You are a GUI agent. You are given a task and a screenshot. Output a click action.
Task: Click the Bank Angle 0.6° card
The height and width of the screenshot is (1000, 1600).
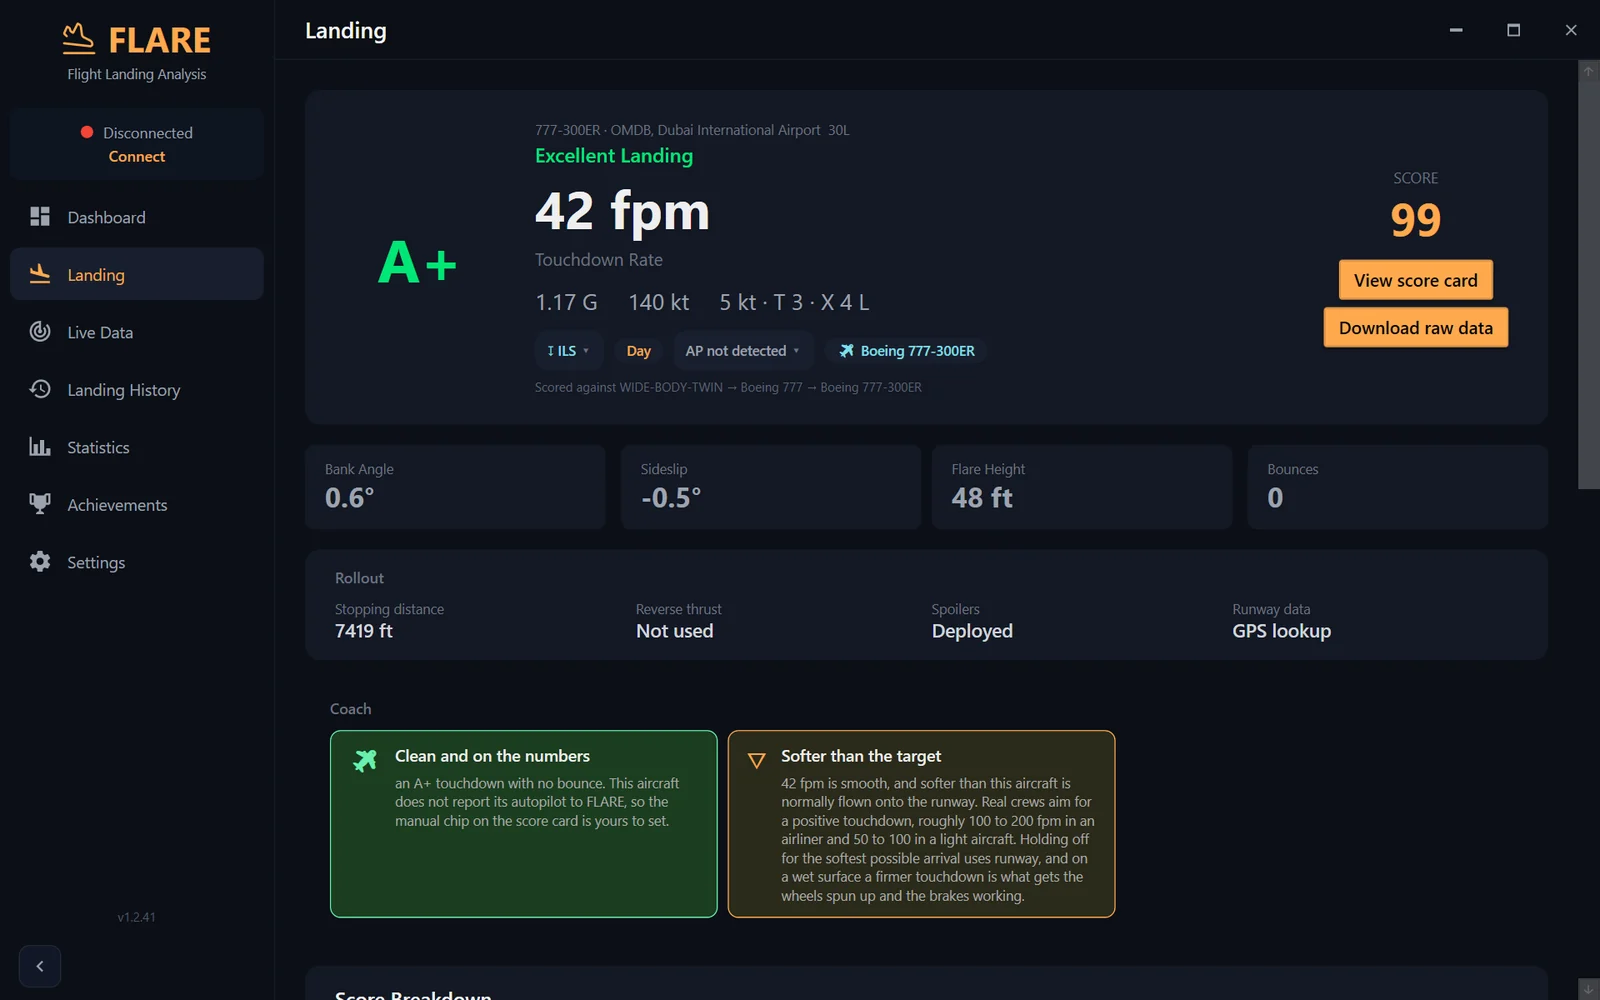click(455, 487)
